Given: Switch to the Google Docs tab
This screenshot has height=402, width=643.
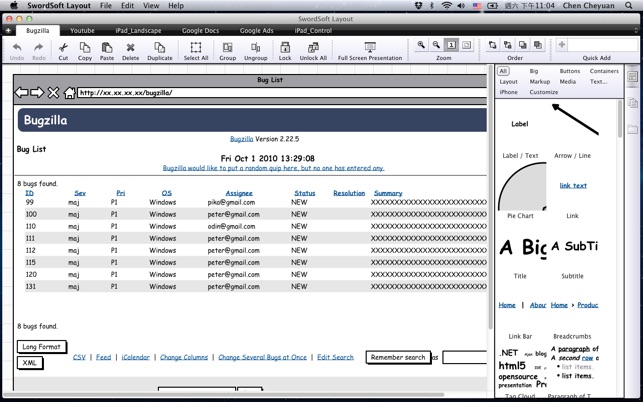Looking at the screenshot, I should [x=201, y=31].
